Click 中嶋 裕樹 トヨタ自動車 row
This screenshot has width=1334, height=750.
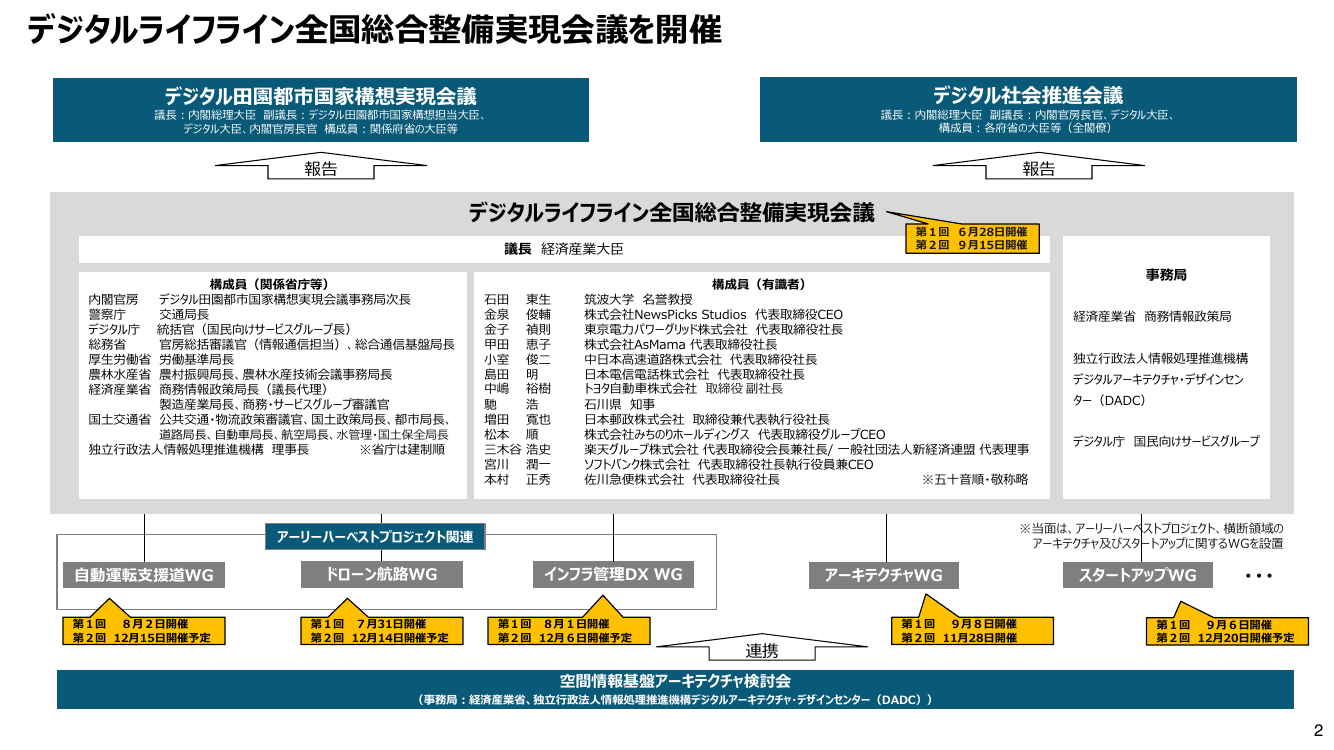633,389
